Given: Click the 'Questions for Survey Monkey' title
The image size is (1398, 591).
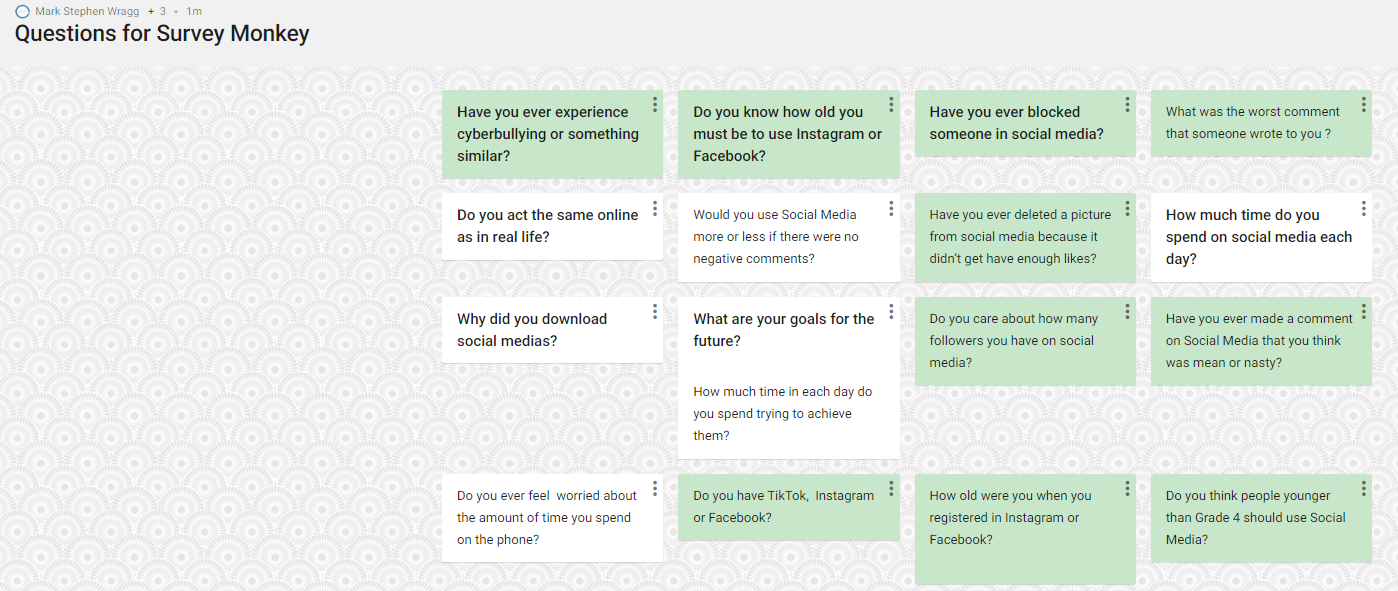Looking at the screenshot, I should (x=162, y=34).
